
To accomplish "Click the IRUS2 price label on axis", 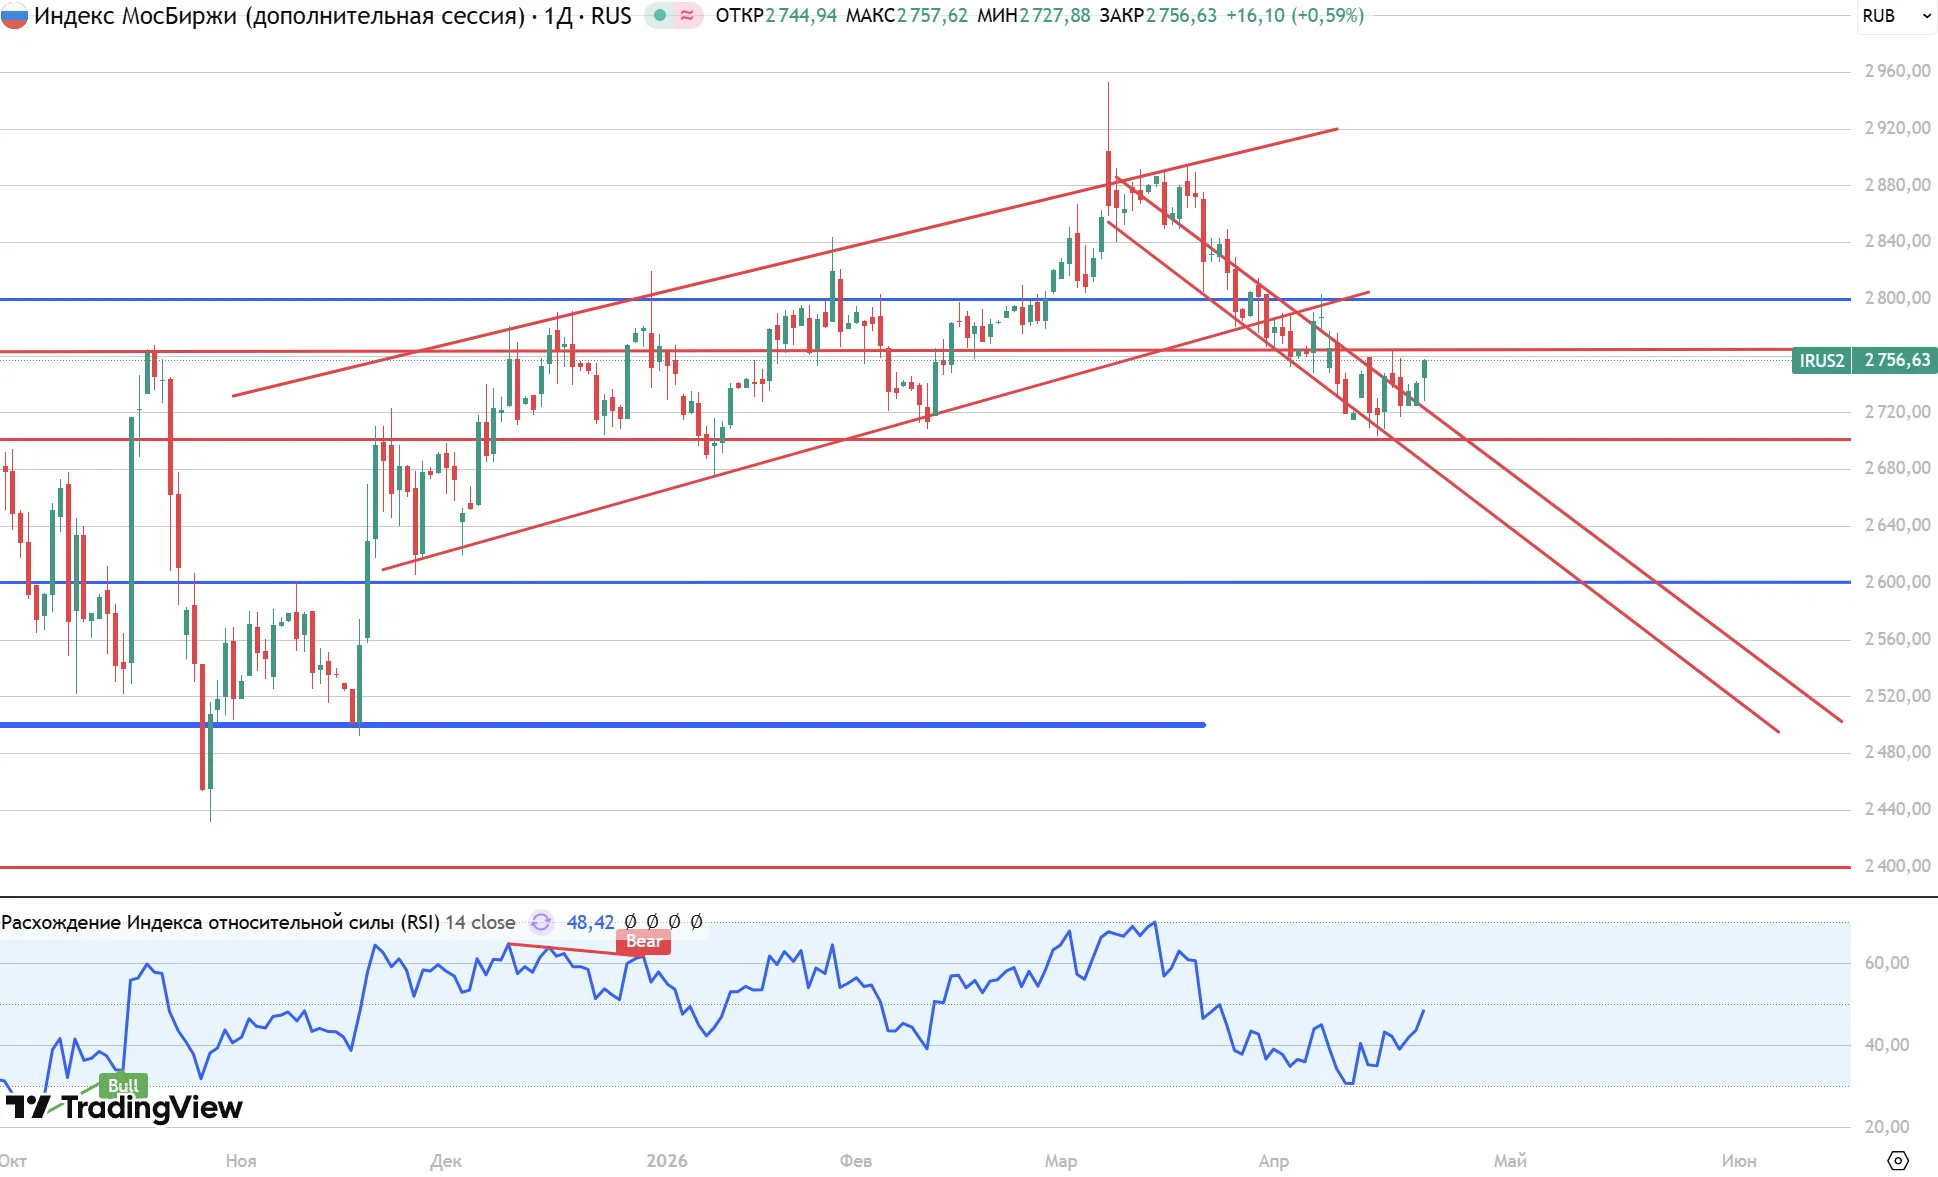I will (1821, 361).
